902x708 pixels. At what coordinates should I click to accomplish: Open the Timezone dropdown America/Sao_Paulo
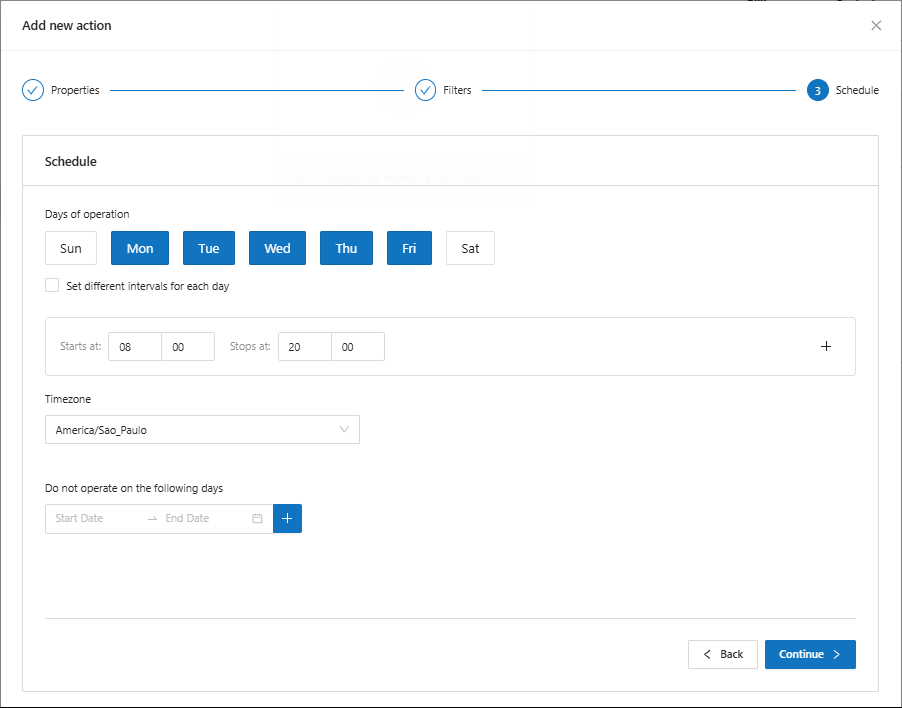coord(202,430)
